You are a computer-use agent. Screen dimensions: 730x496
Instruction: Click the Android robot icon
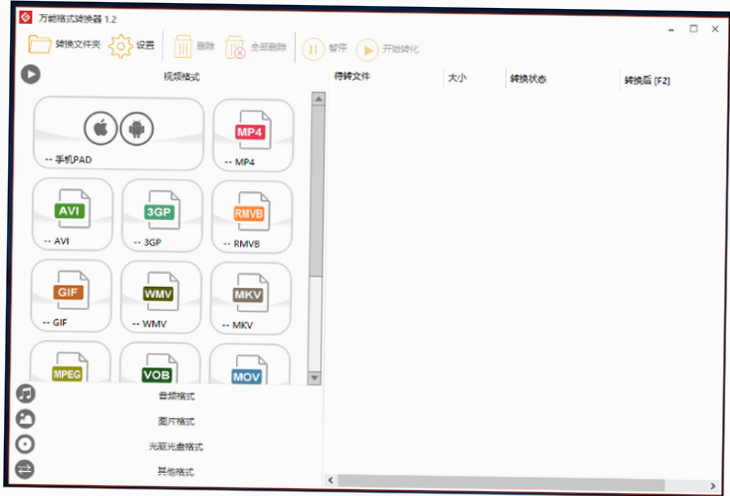click(x=136, y=129)
